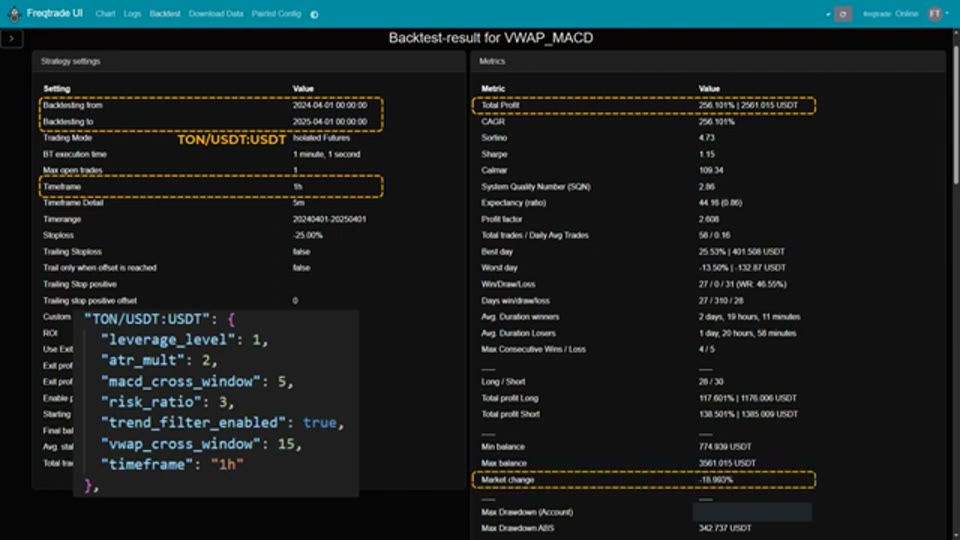Click the CAGR value 256.101%
This screenshot has width=960, height=540.
(x=716, y=122)
